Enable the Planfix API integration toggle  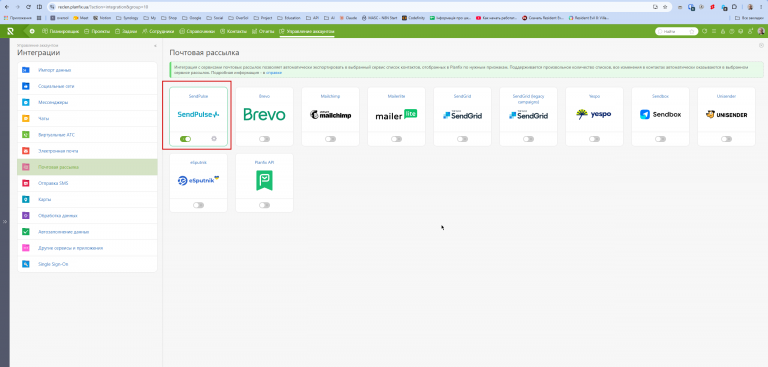(x=264, y=205)
